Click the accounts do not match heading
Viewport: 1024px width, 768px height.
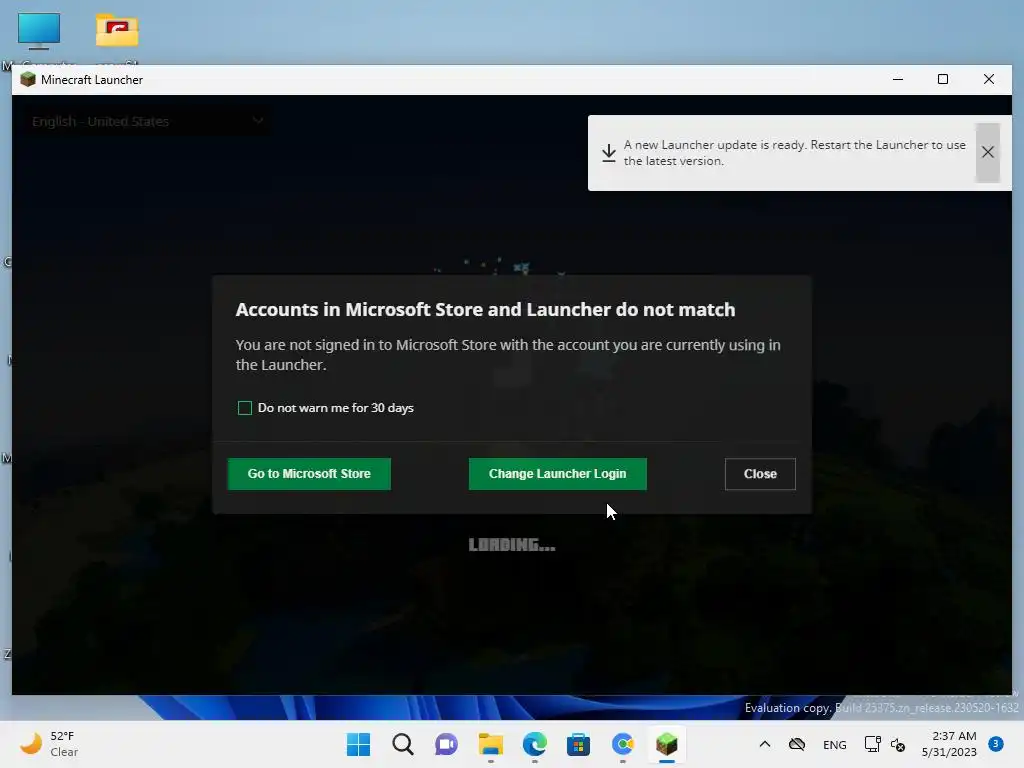coord(485,310)
